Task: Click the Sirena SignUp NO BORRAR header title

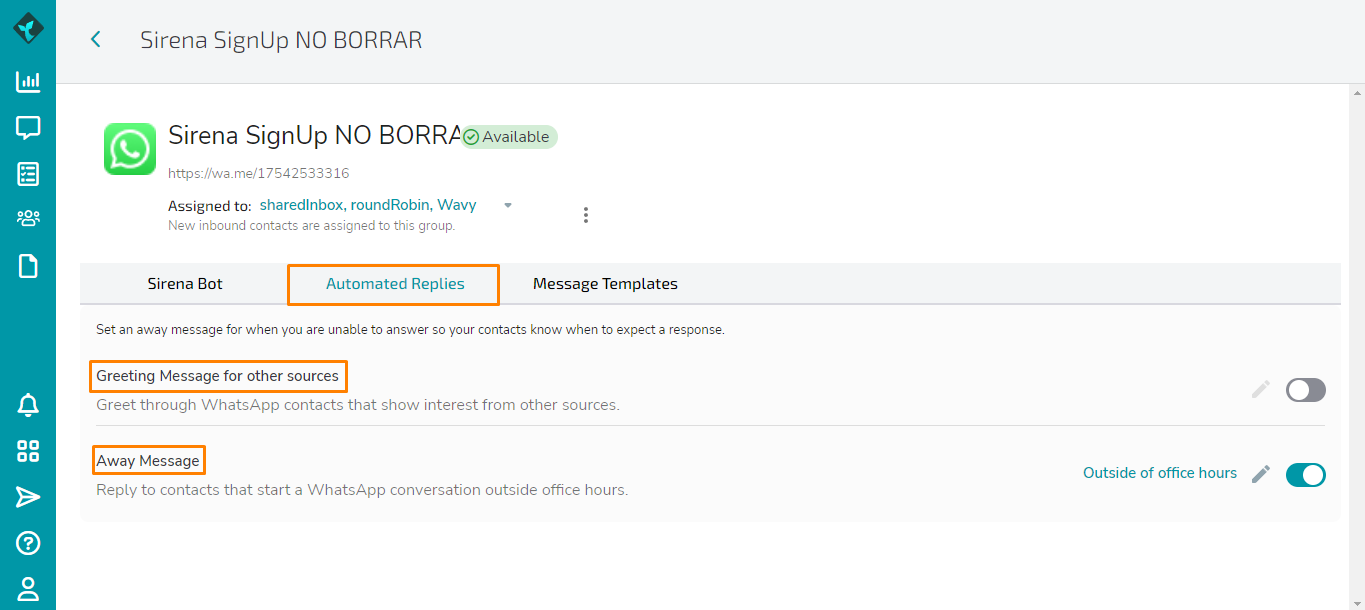Action: [281, 40]
